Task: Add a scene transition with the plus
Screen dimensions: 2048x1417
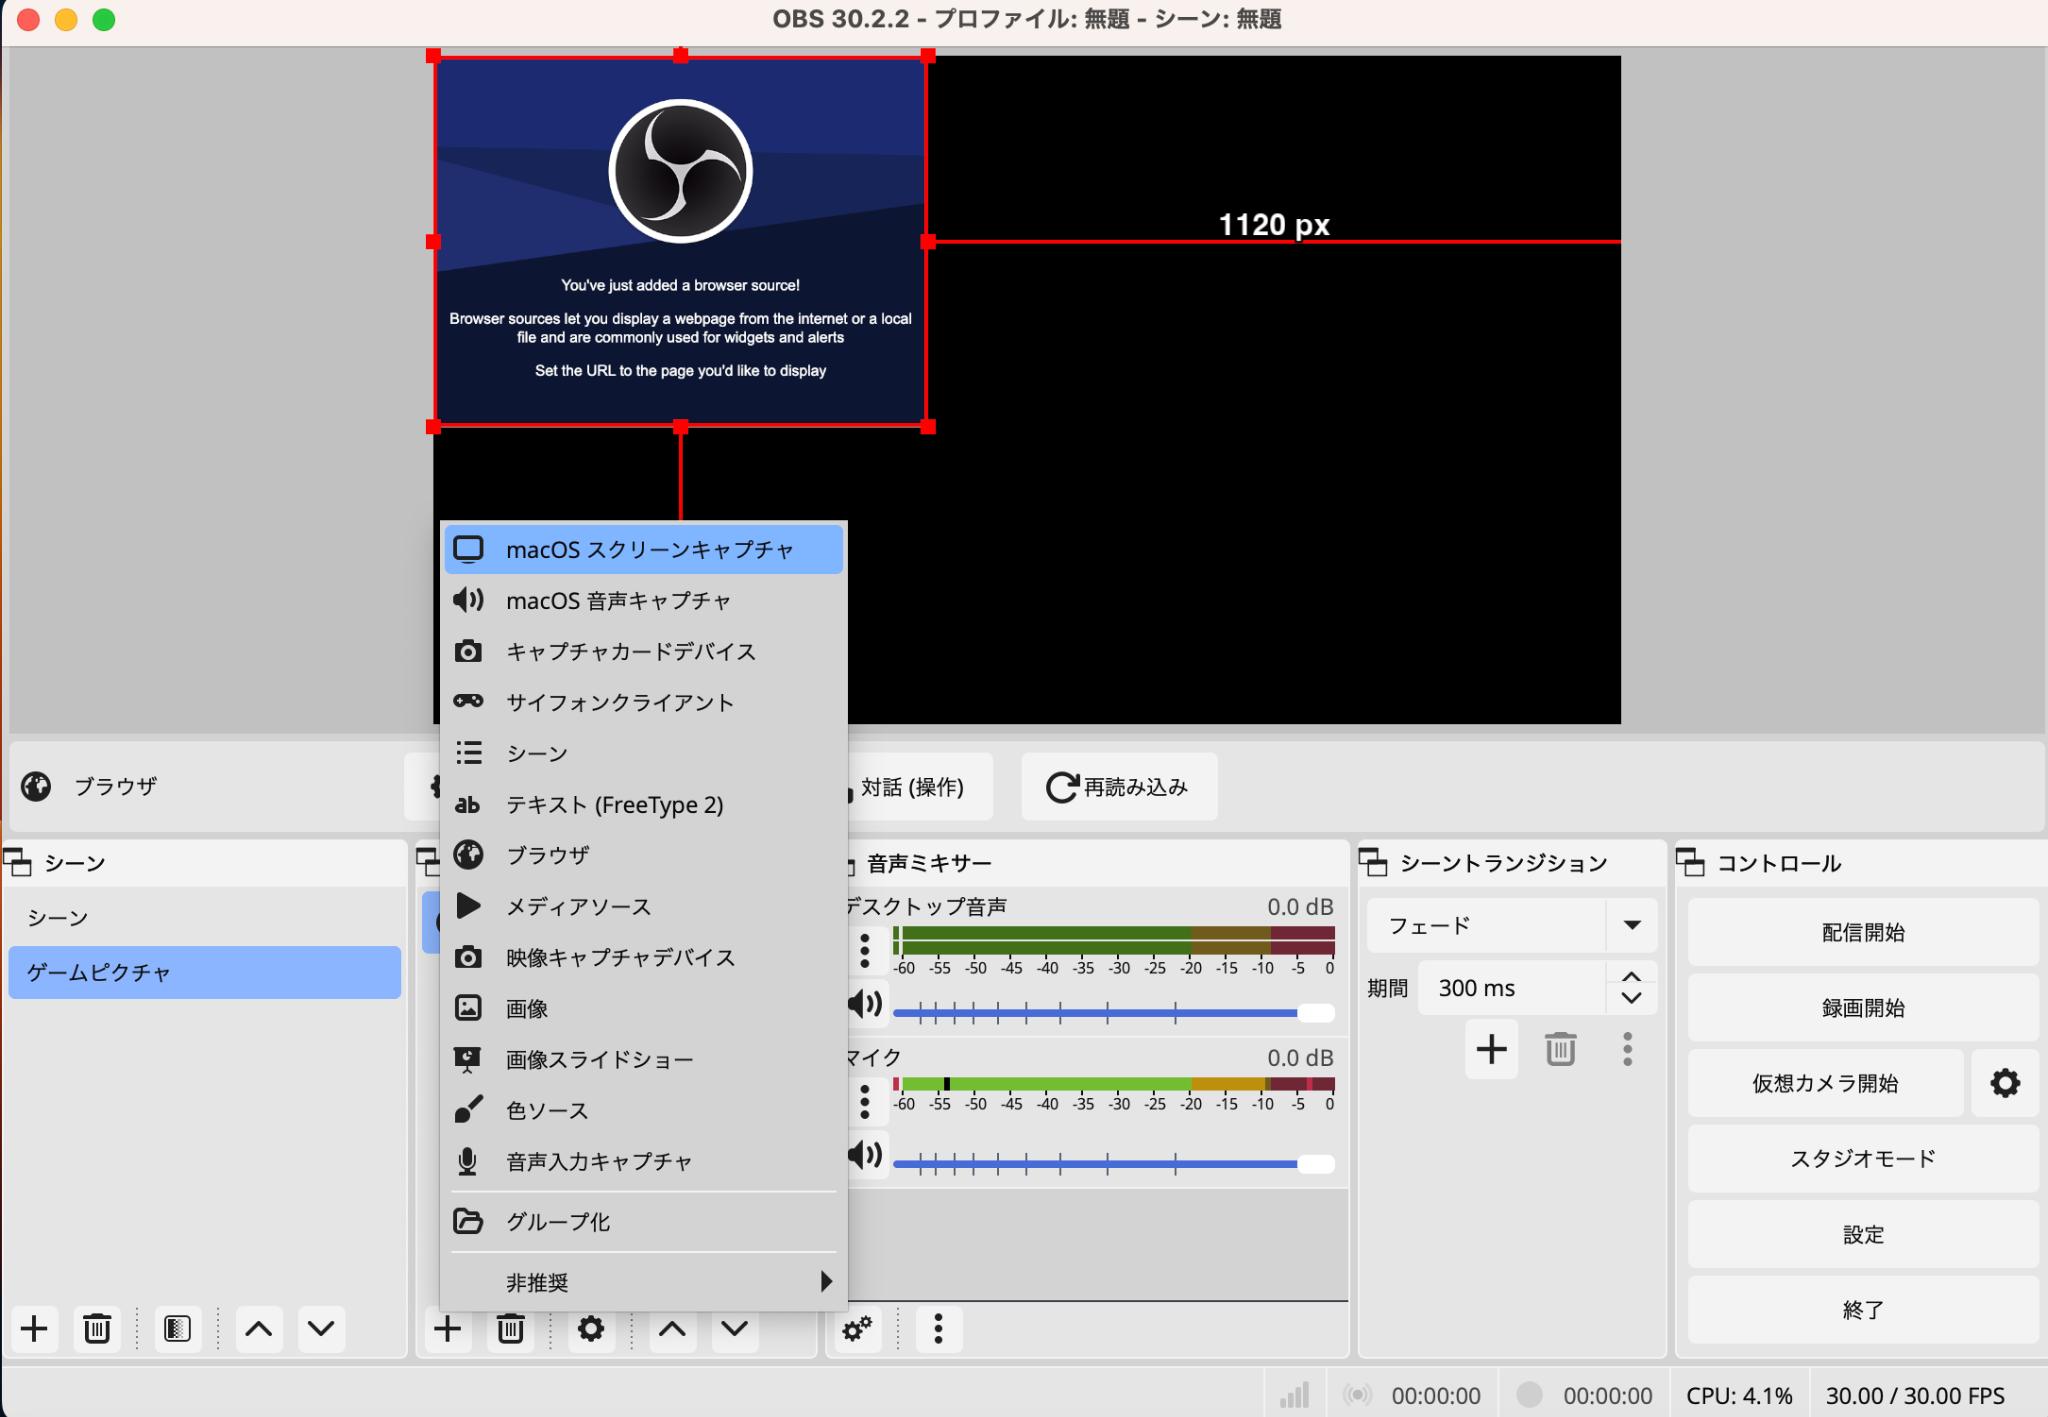Action: click(1491, 1049)
